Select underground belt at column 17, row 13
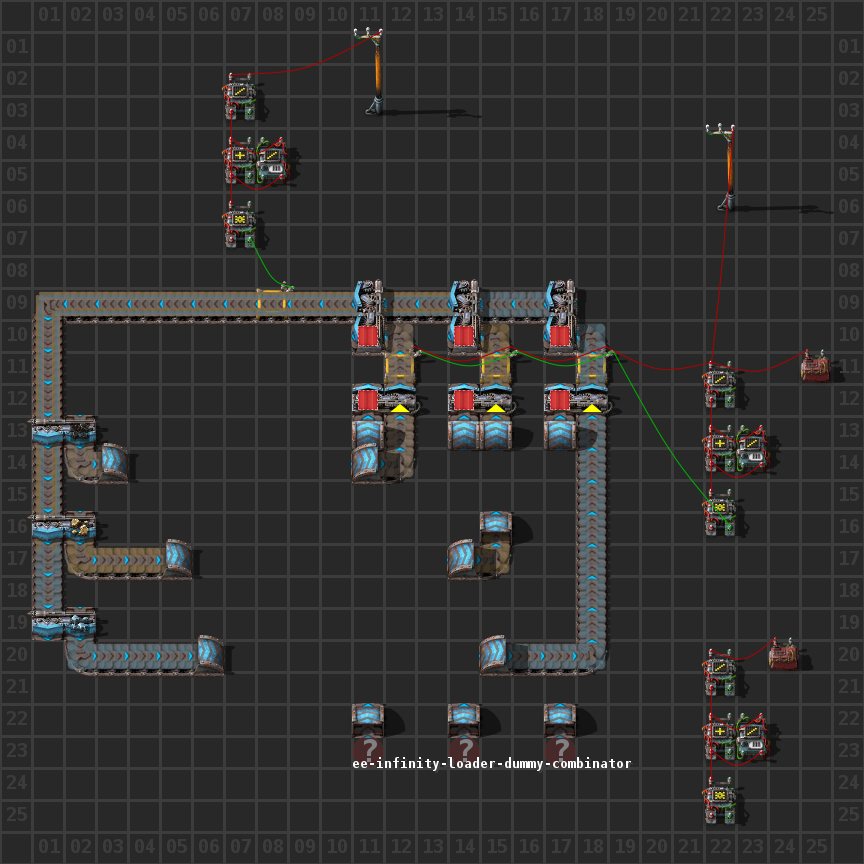864x864 pixels. pos(560,432)
